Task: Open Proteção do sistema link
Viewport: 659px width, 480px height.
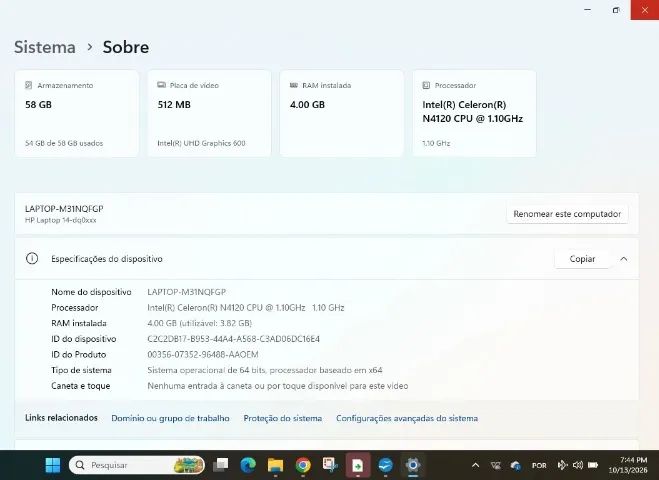Action: pyautogui.click(x=282, y=418)
